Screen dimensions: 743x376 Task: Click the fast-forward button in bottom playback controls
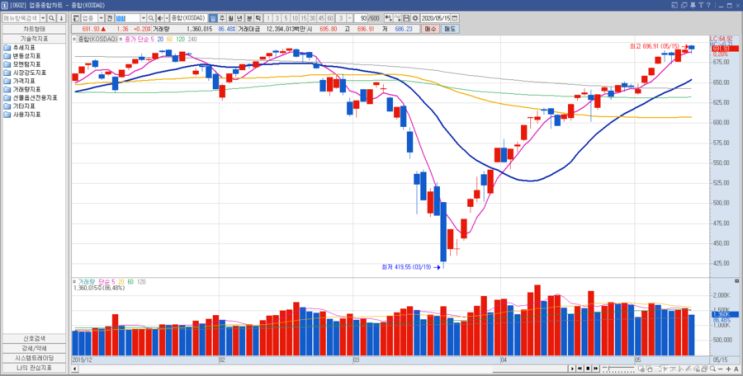(x=596, y=368)
